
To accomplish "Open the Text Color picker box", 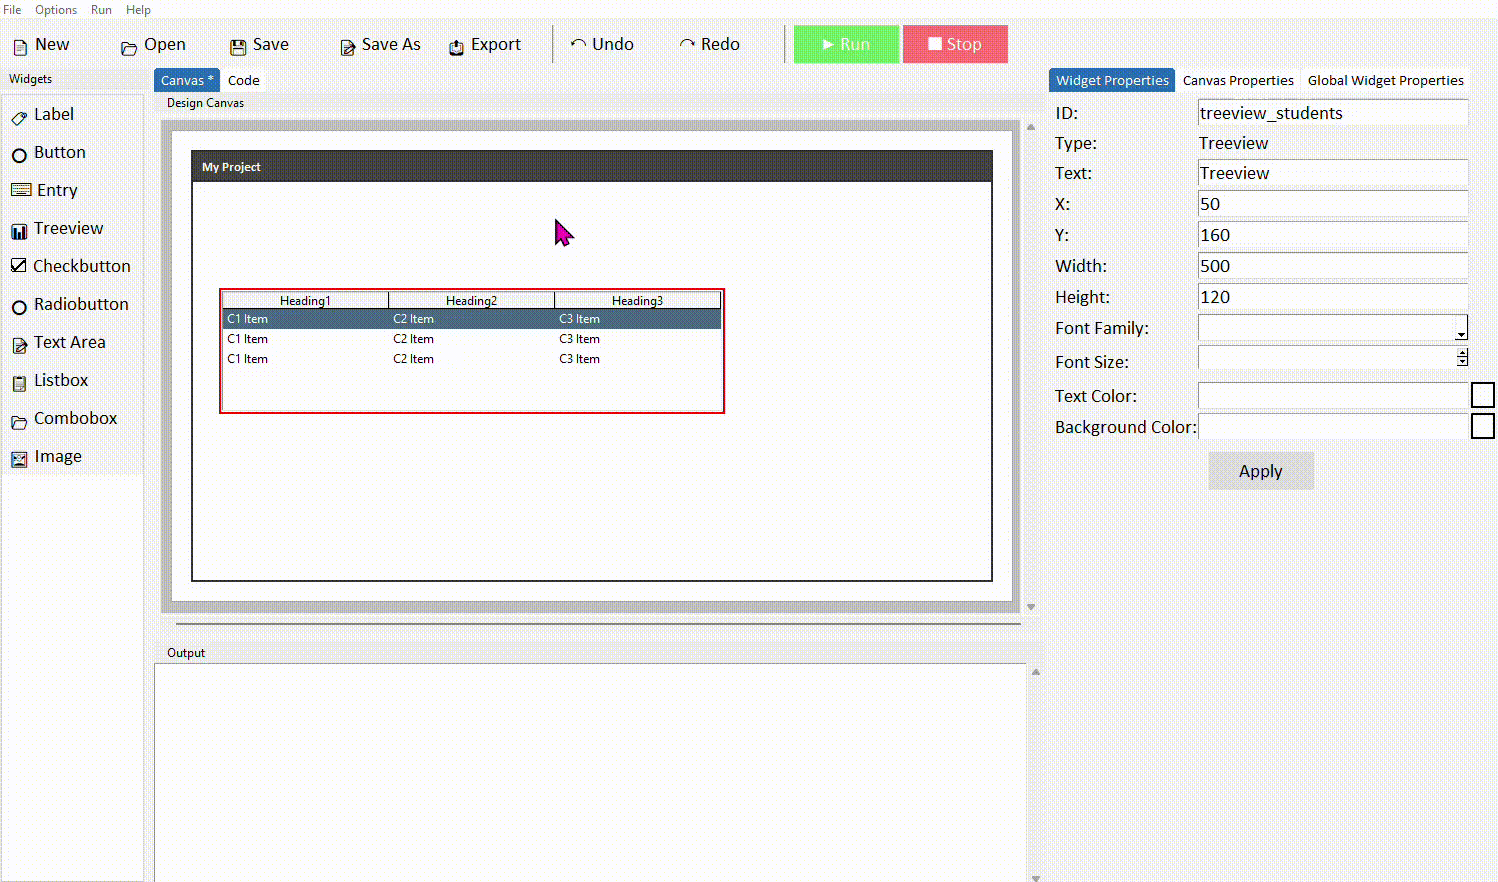I will (1483, 395).
